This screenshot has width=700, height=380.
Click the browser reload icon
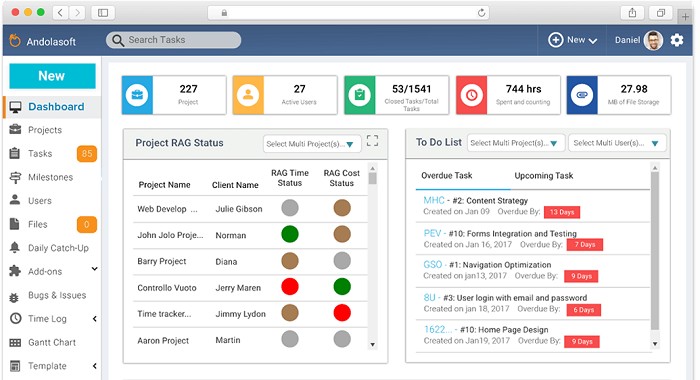click(x=481, y=13)
